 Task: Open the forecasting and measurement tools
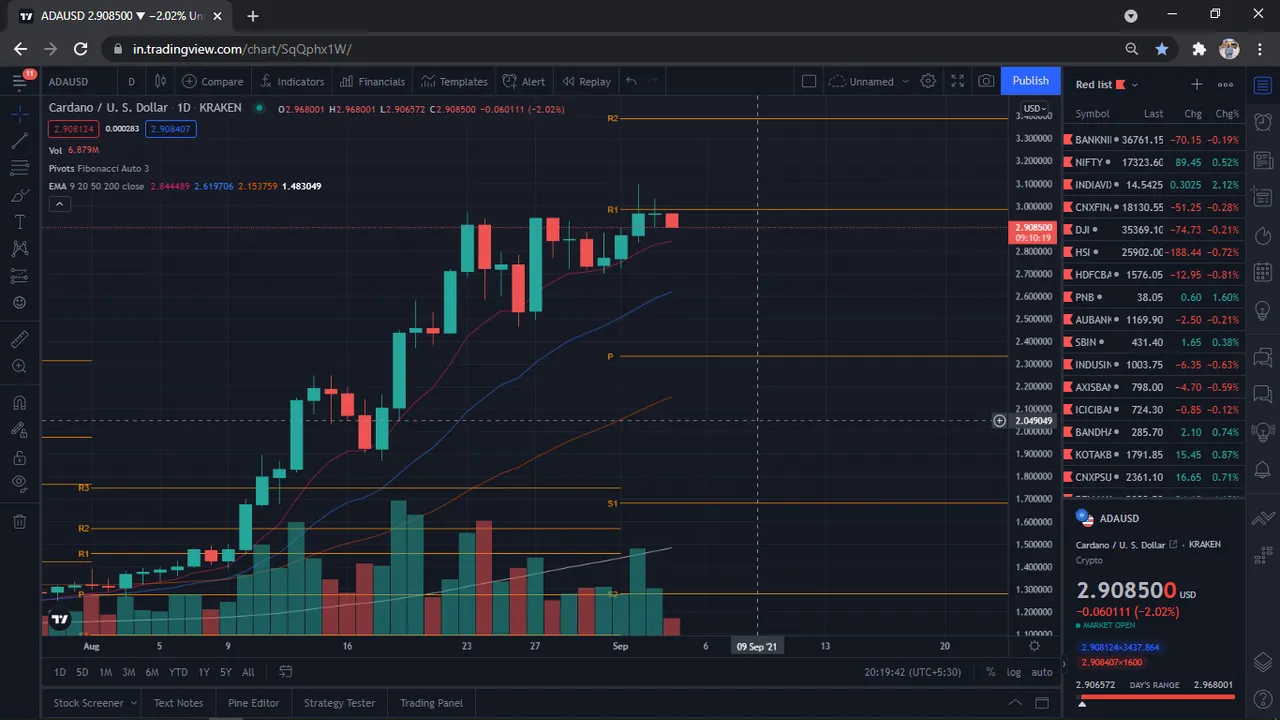point(19,276)
